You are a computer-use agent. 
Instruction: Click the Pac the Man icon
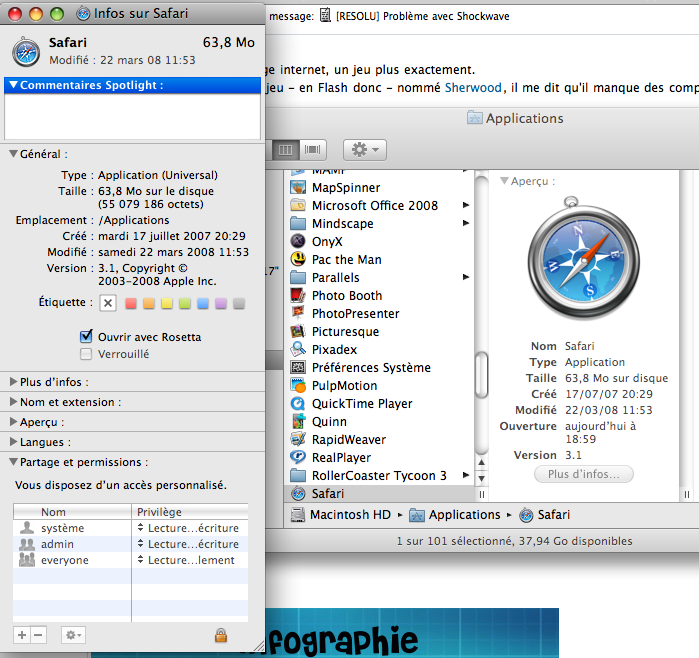click(298, 259)
